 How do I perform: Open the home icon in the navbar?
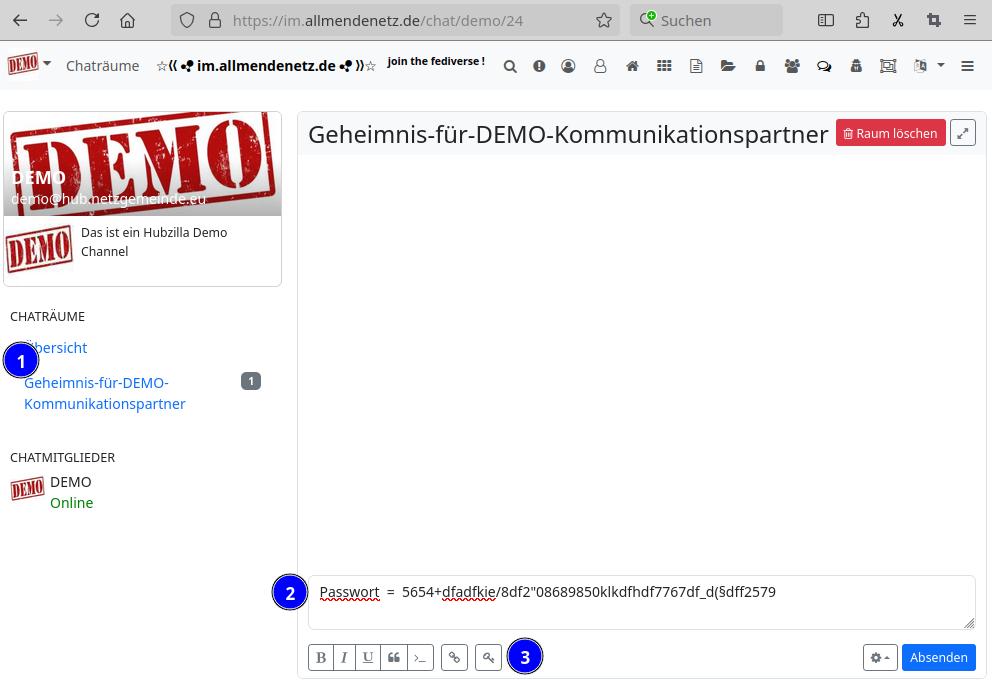[x=632, y=66]
